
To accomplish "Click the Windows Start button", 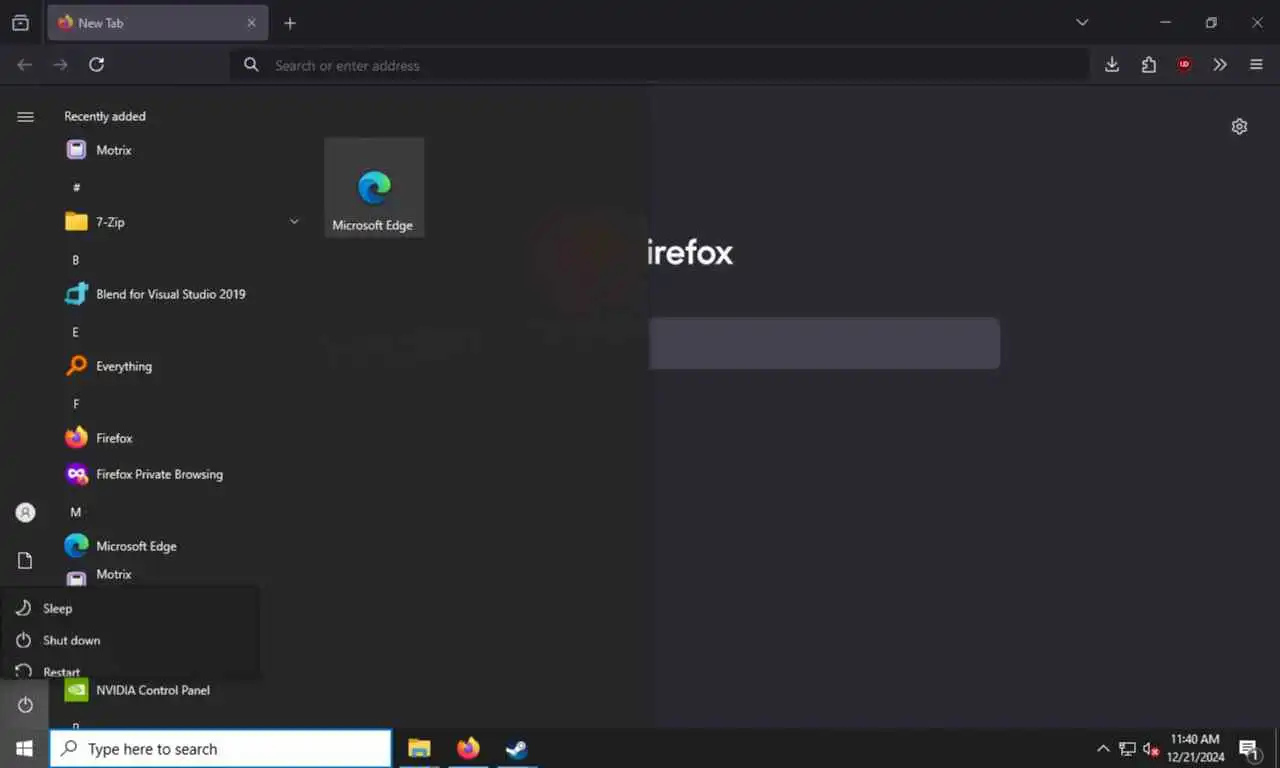I will (x=24, y=748).
